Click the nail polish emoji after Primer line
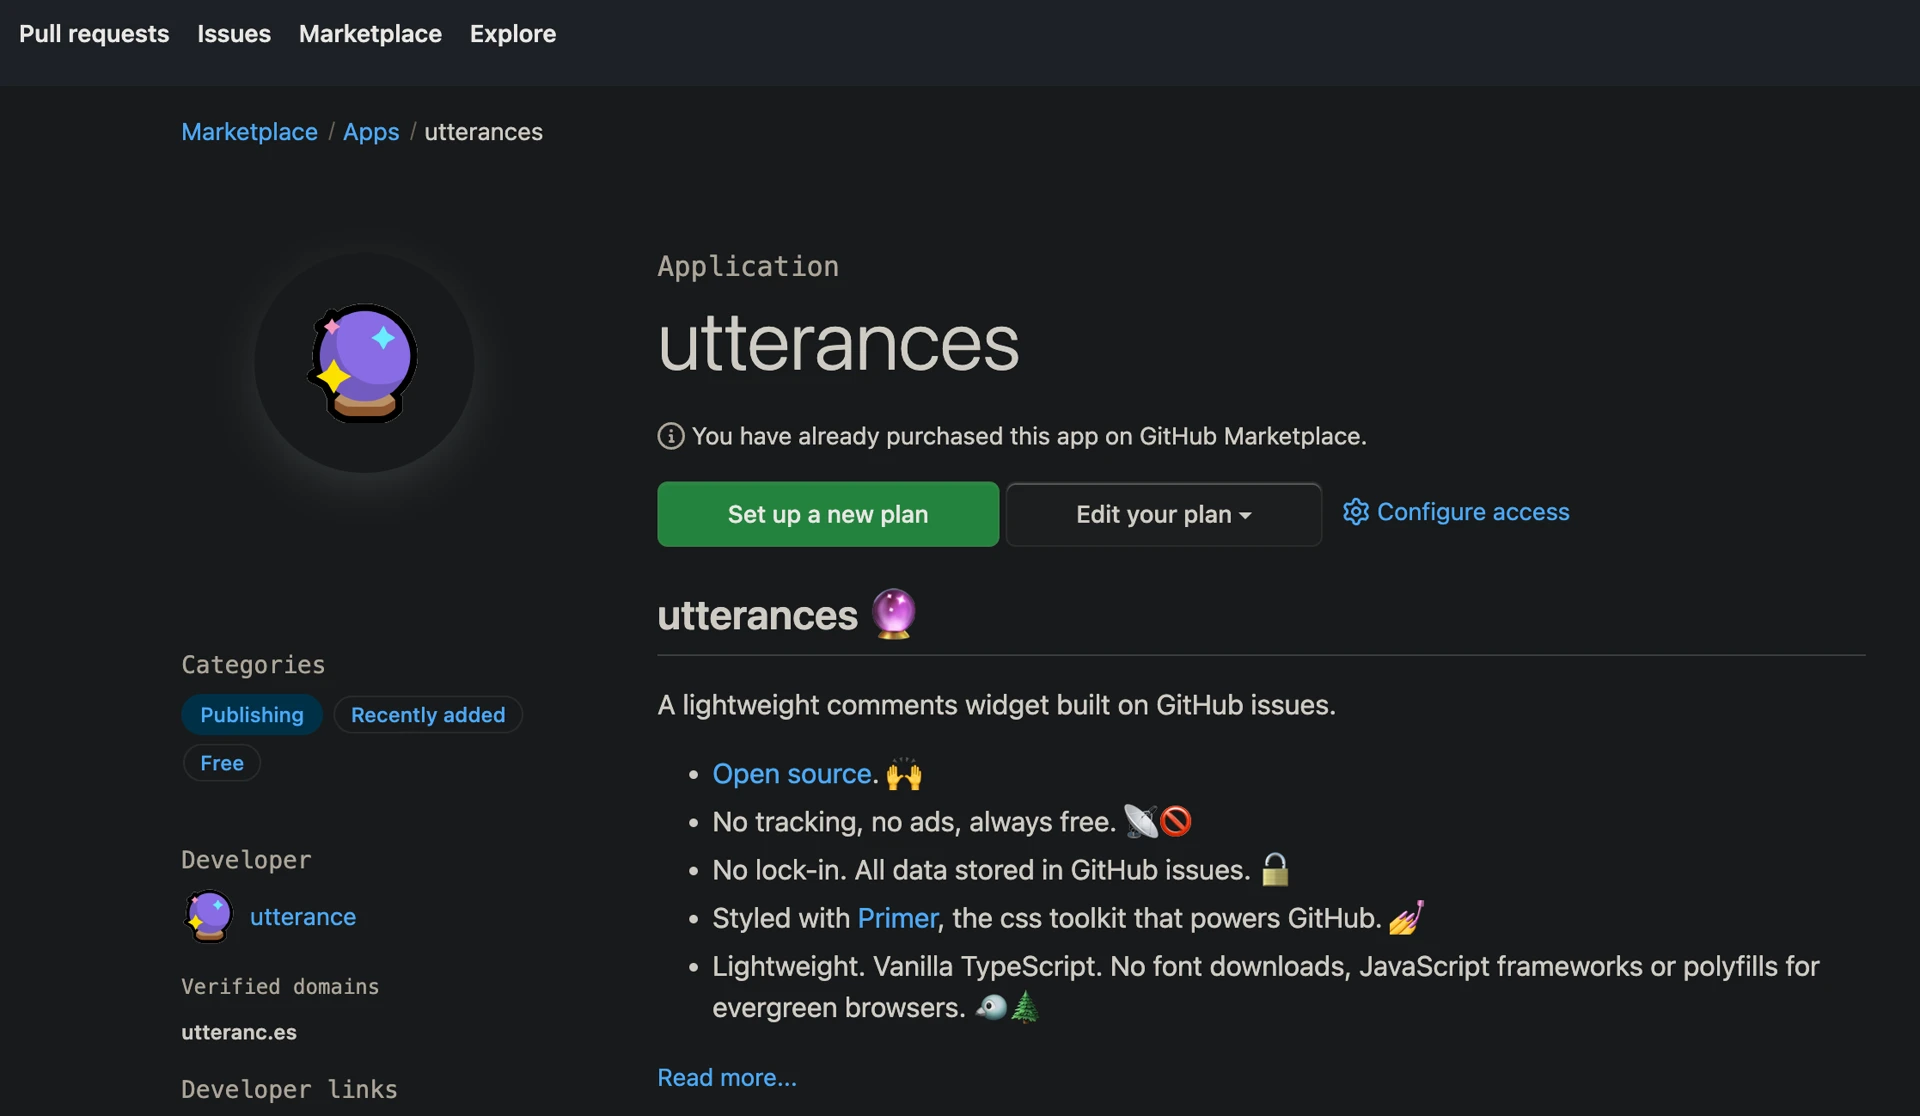Image resolution: width=1920 pixels, height=1116 pixels. (1406, 916)
